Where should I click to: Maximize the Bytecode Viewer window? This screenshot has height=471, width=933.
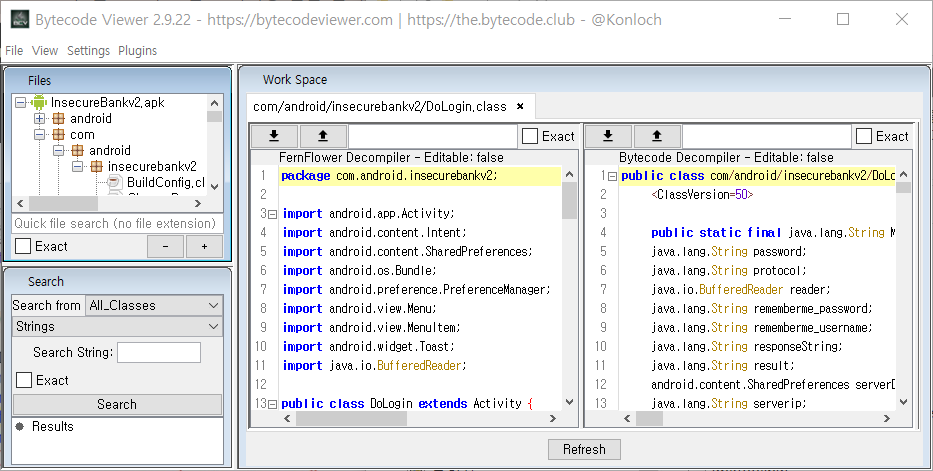843,19
